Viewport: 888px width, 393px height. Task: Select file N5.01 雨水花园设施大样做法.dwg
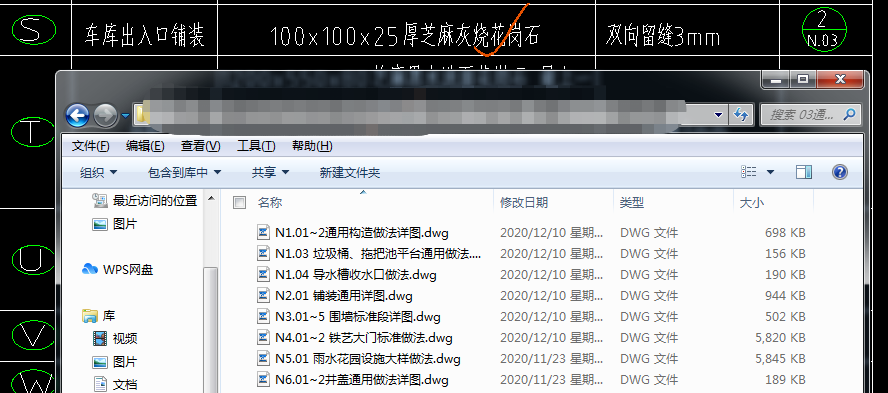pos(368,359)
